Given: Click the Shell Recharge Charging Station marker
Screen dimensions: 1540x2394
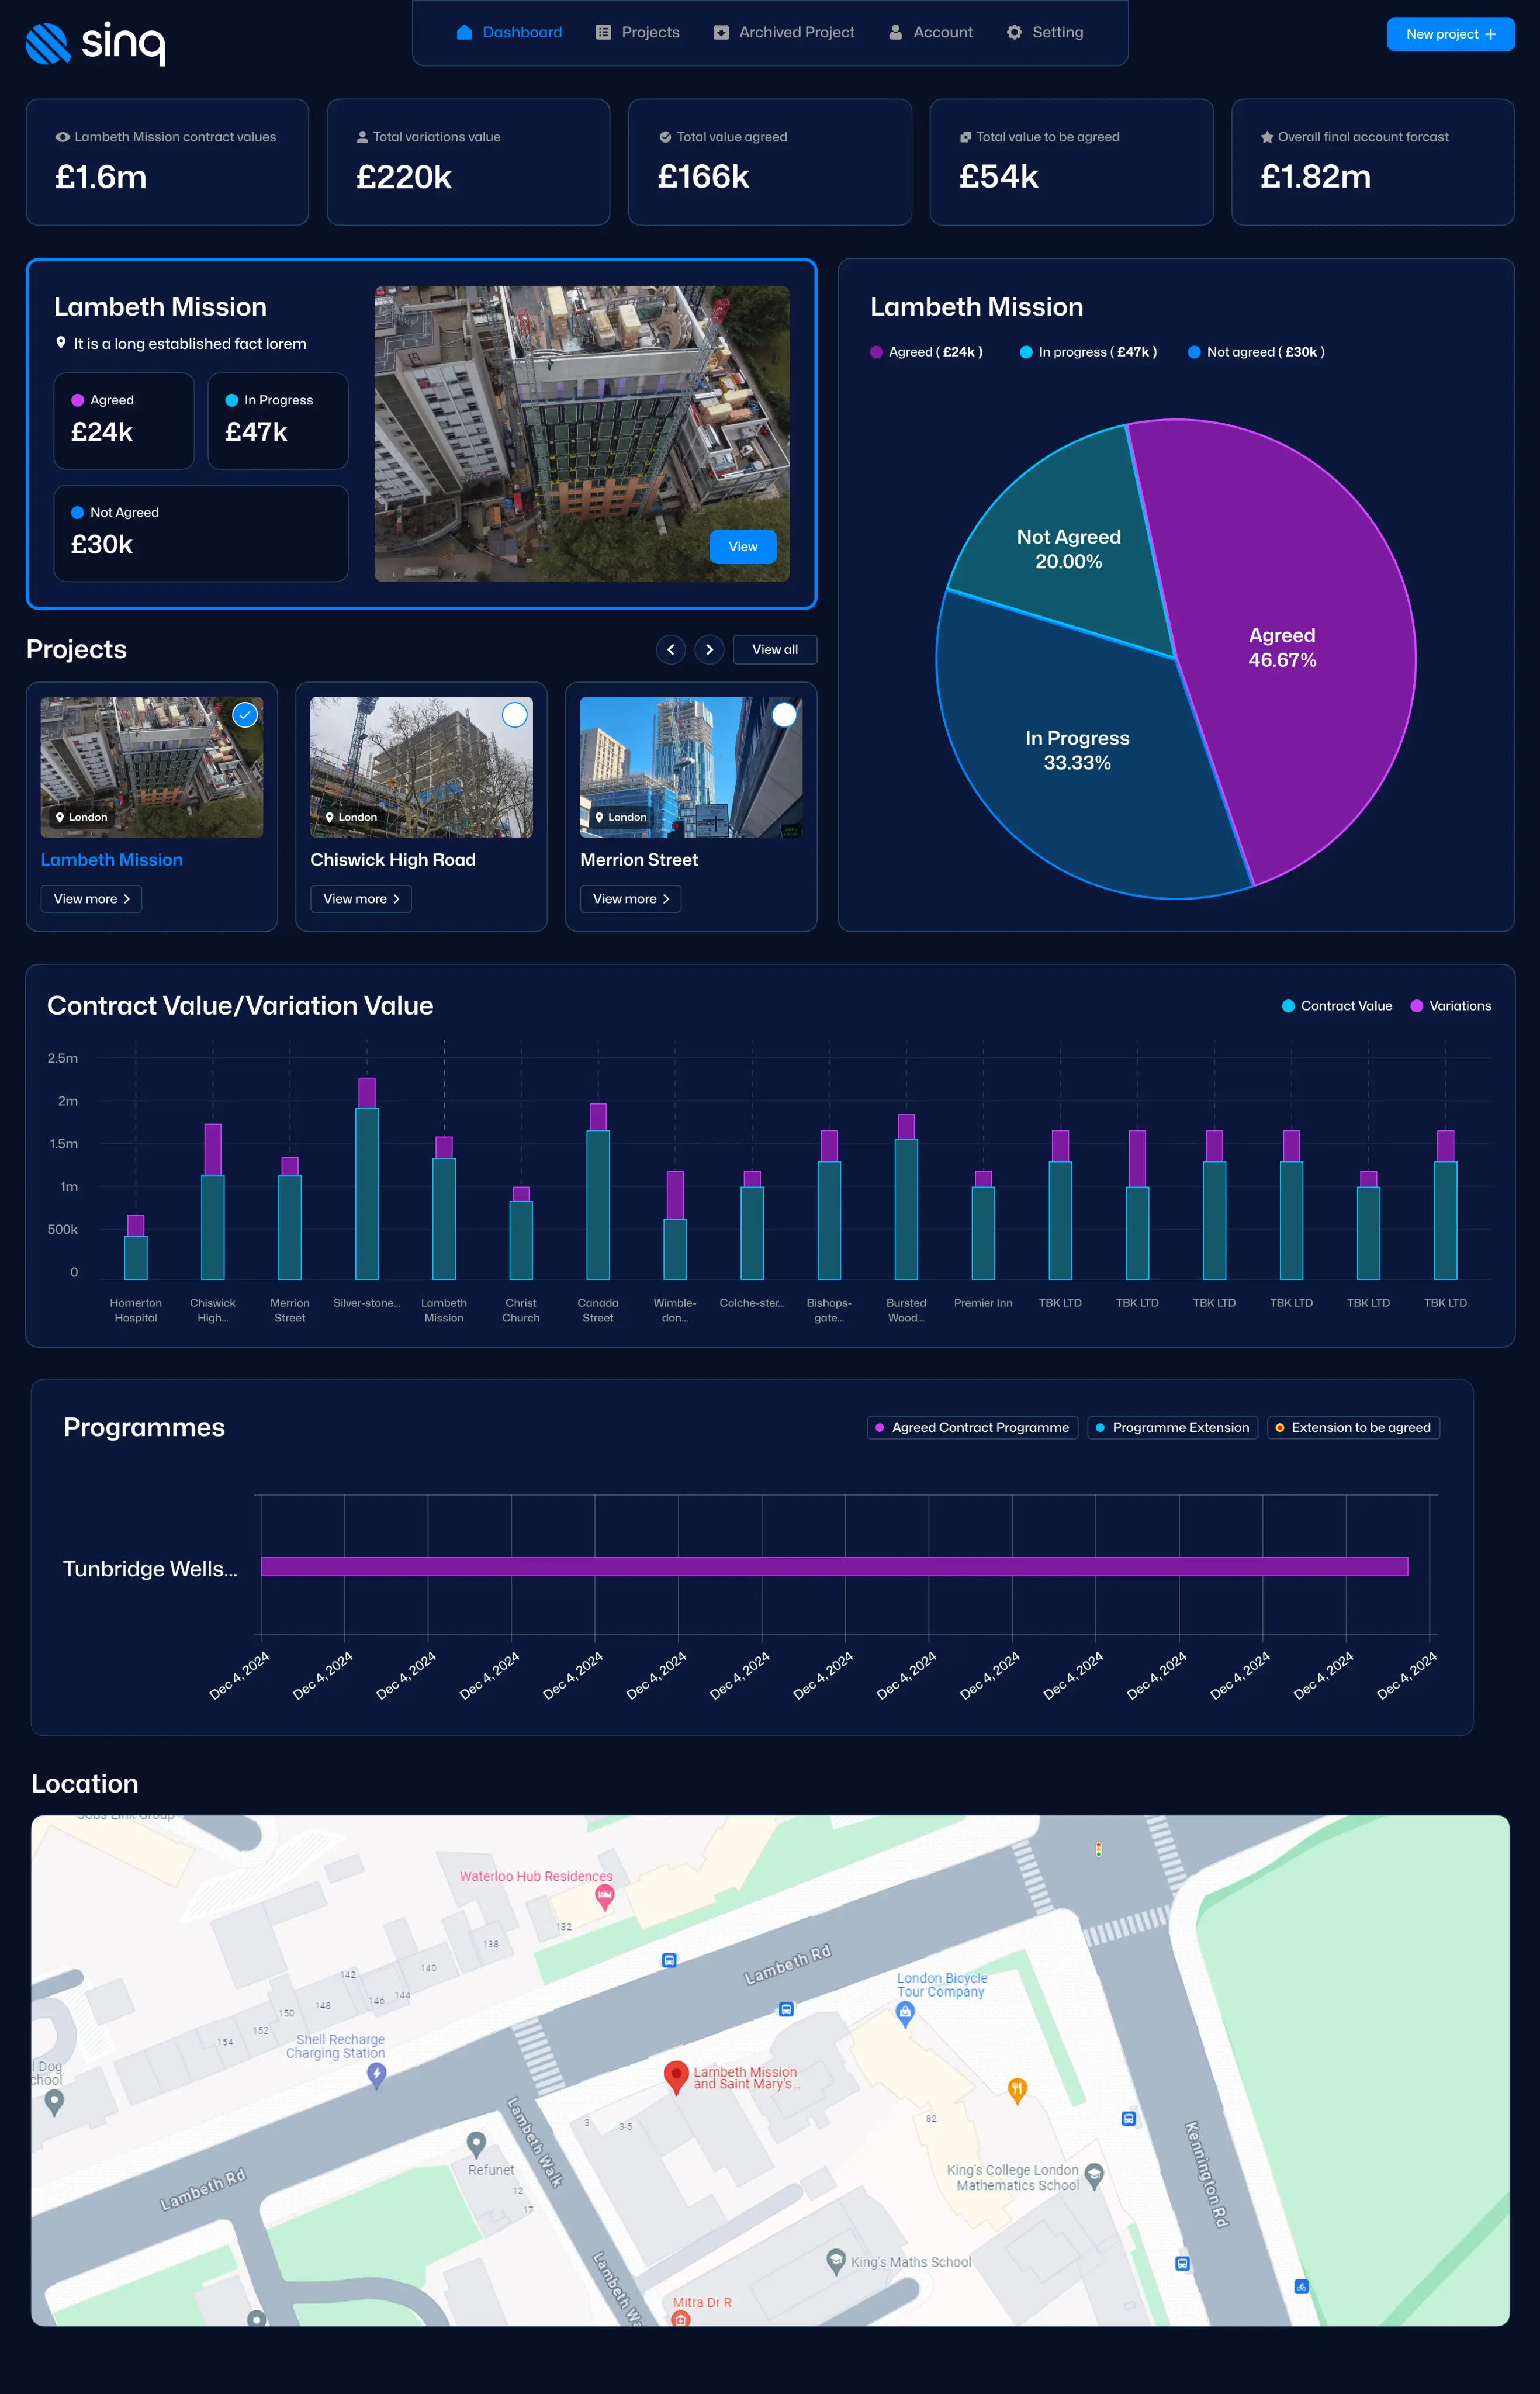Looking at the screenshot, I should [x=376, y=2076].
